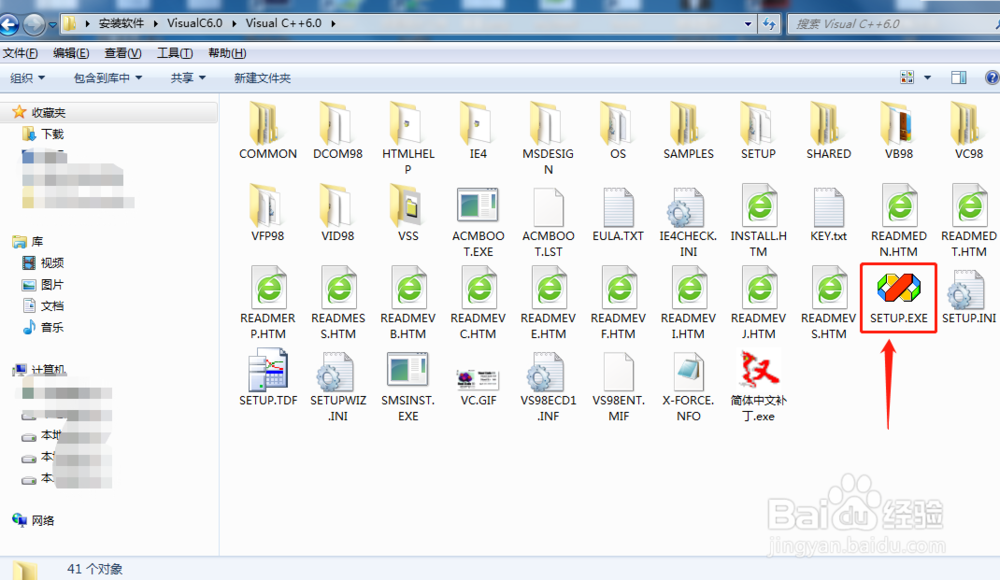Select the EULA.TXT file

point(618,214)
